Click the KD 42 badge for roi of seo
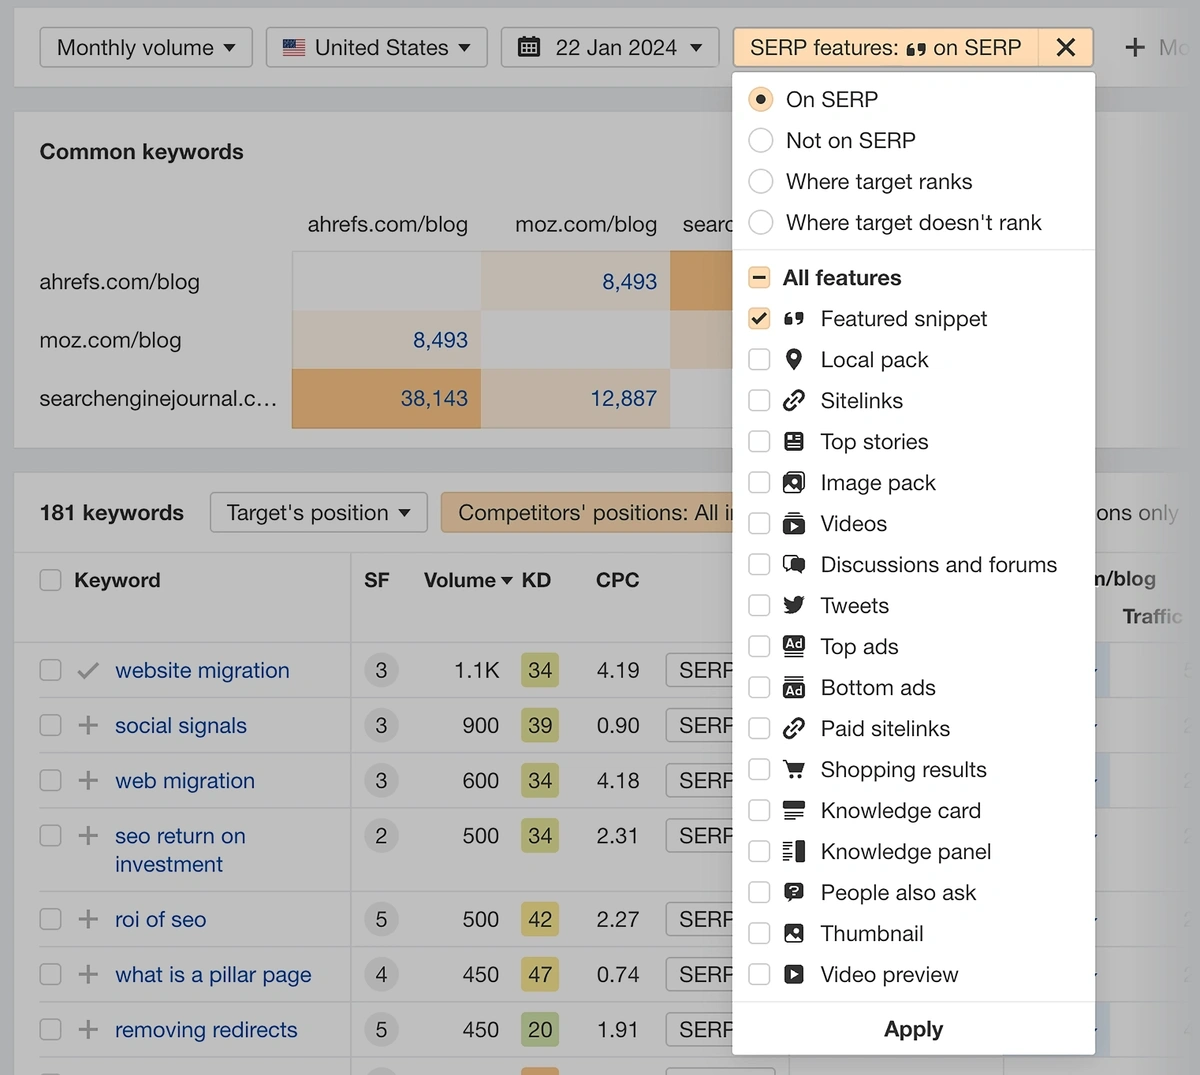Screen dimensions: 1200x1075 540,919
